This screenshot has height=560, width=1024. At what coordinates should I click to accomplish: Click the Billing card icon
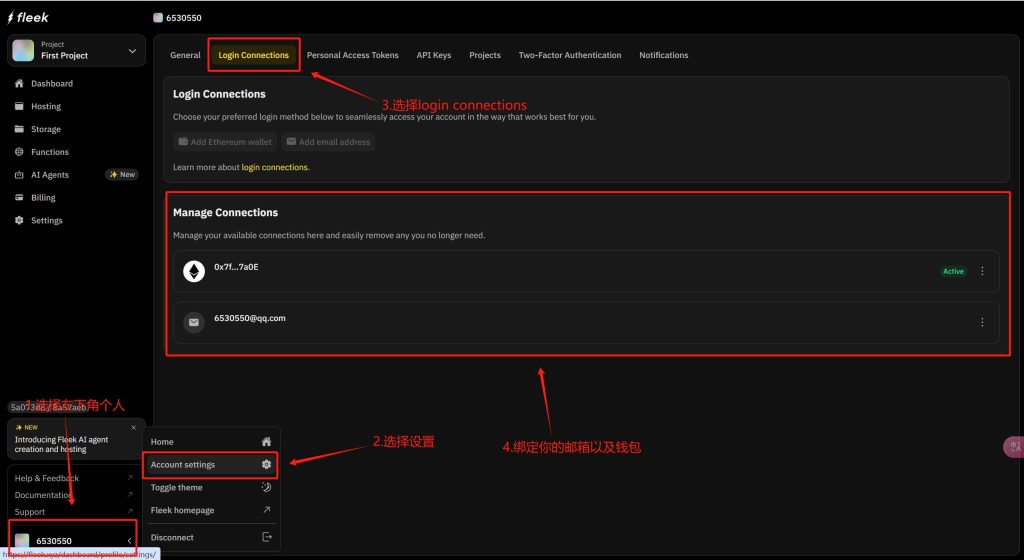click(19, 197)
